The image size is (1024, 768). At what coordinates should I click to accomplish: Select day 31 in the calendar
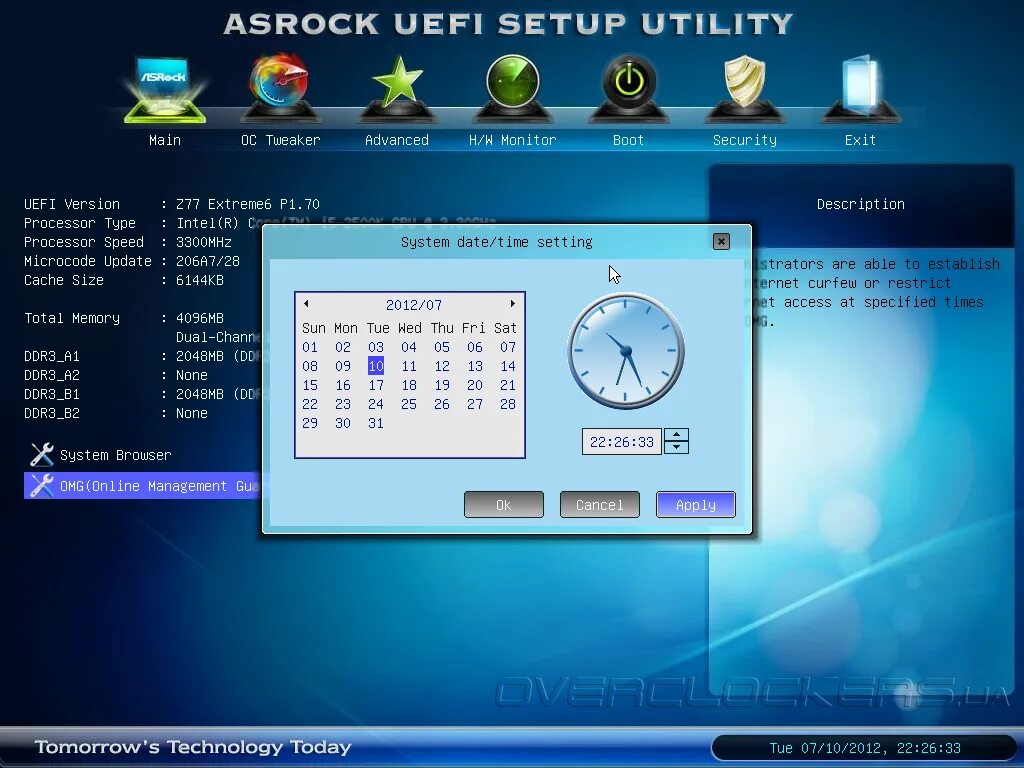pyautogui.click(x=376, y=423)
